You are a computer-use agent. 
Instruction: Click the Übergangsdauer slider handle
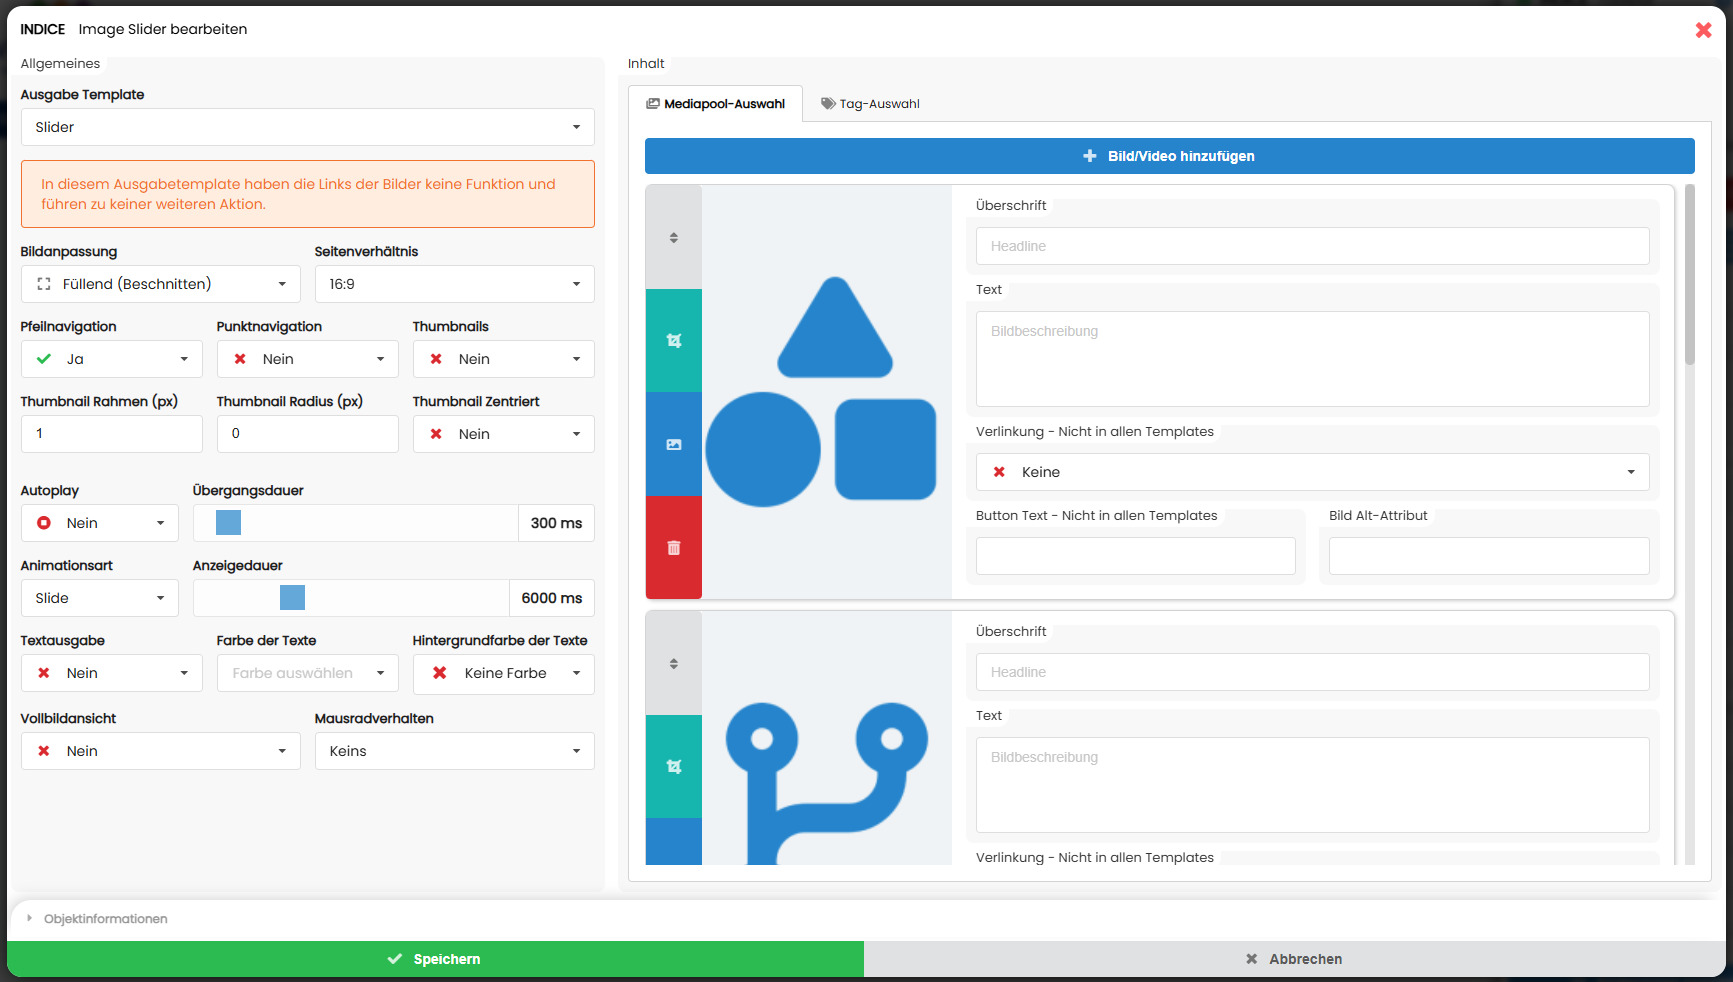click(228, 523)
